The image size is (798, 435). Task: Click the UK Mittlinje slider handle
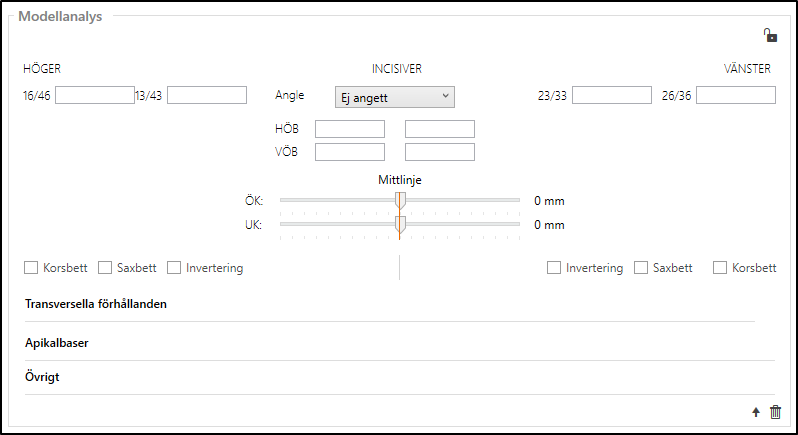(400, 225)
